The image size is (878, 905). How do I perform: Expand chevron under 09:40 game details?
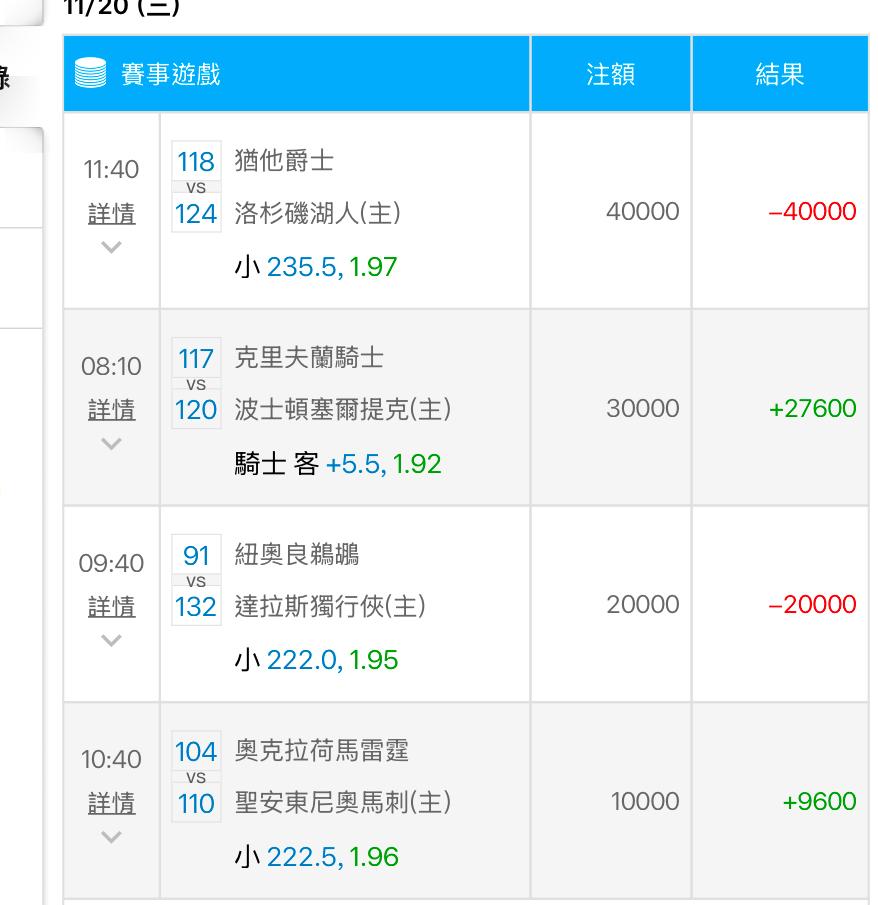(111, 640)
